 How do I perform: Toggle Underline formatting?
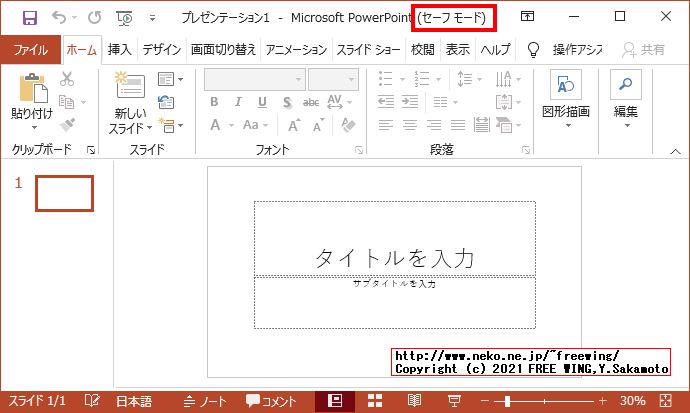coord(262,102)
